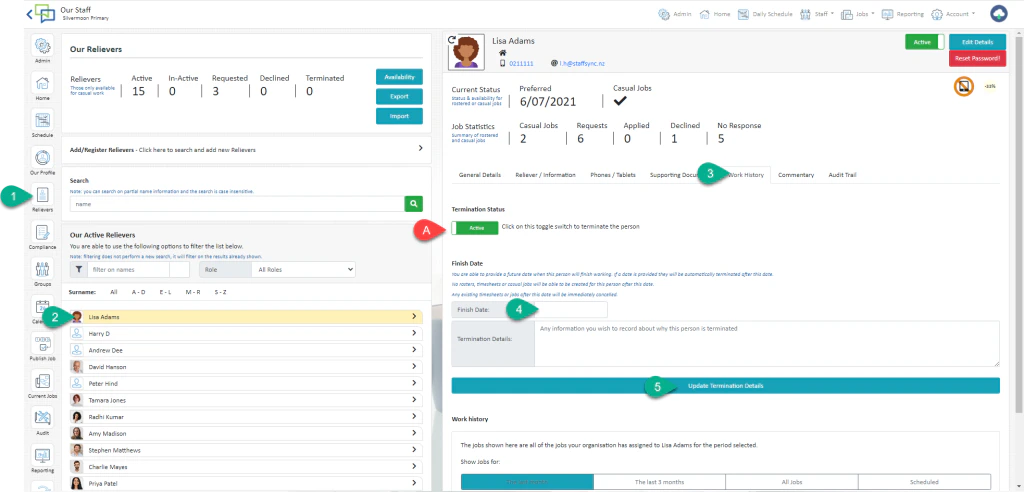The width and height of the screenshot is (1024, 492).
Task: Open Reporting from top navigation bar
Action: click(903, 14)
